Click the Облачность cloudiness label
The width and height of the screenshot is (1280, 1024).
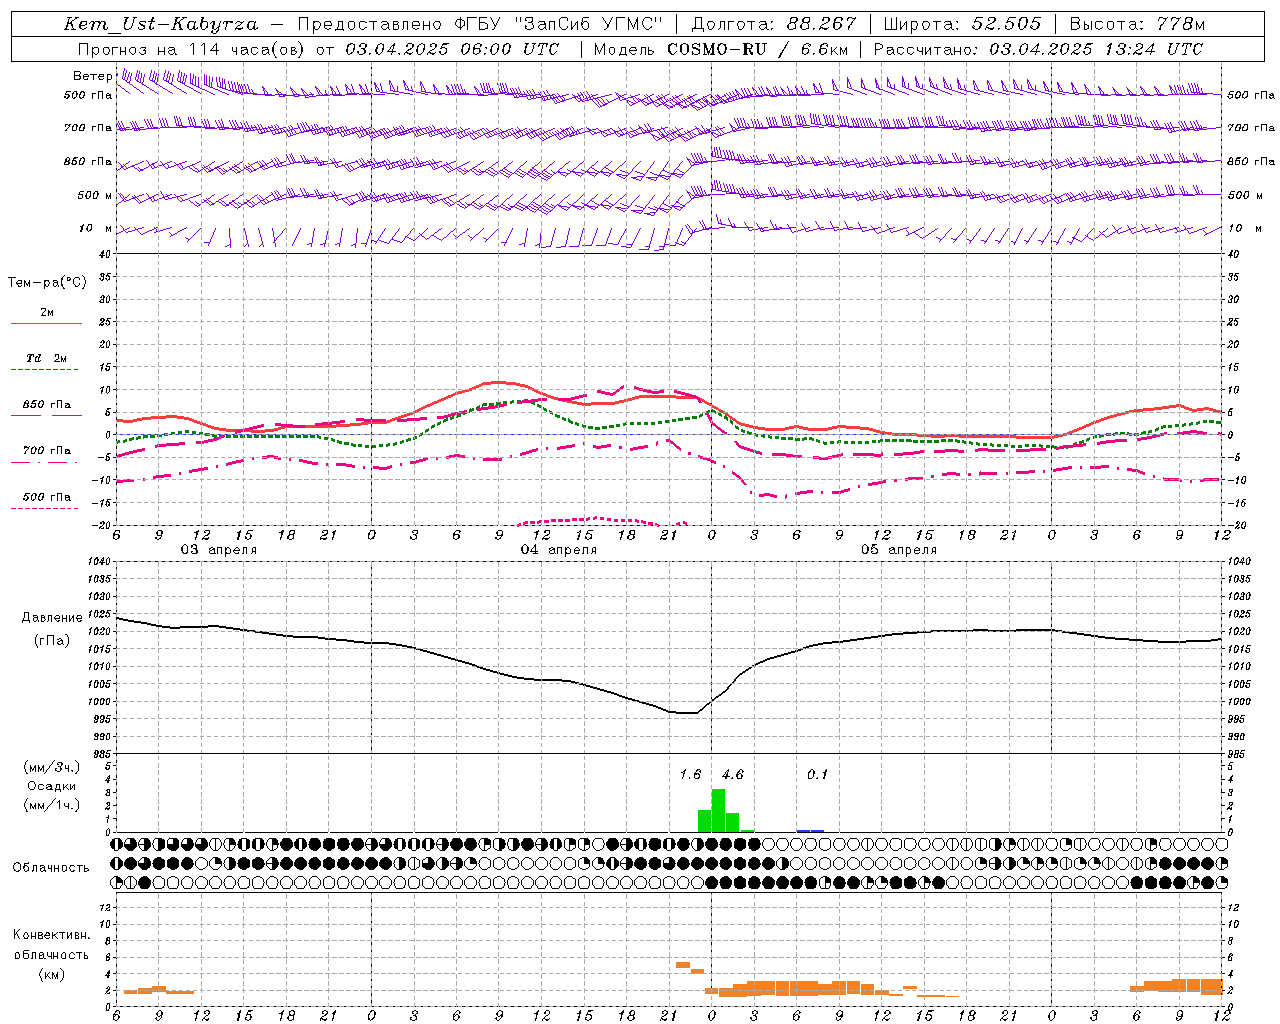tap(51, 867)
